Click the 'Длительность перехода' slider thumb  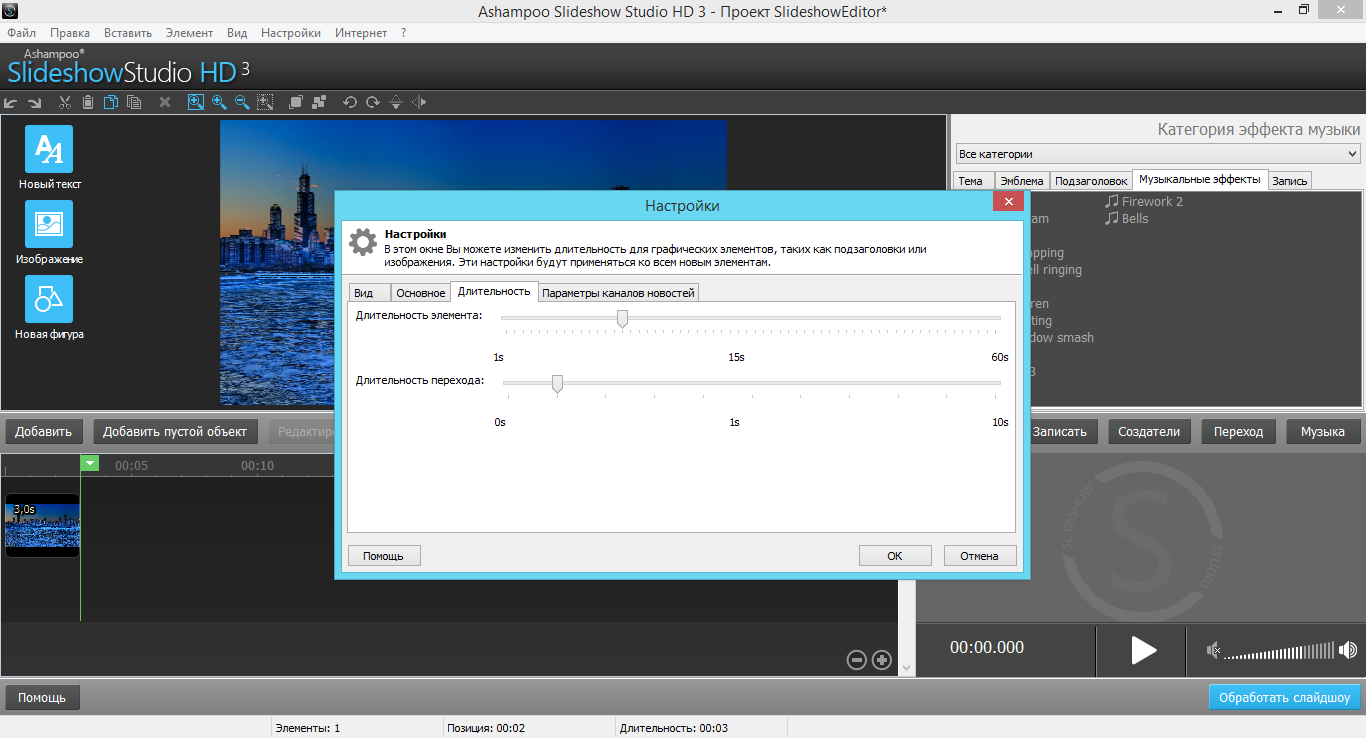pyautogui.click(x=557, y=383)
